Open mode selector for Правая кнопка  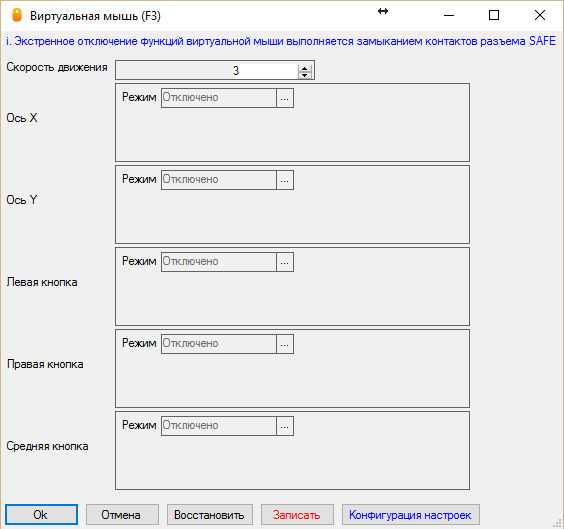point(285,344)
